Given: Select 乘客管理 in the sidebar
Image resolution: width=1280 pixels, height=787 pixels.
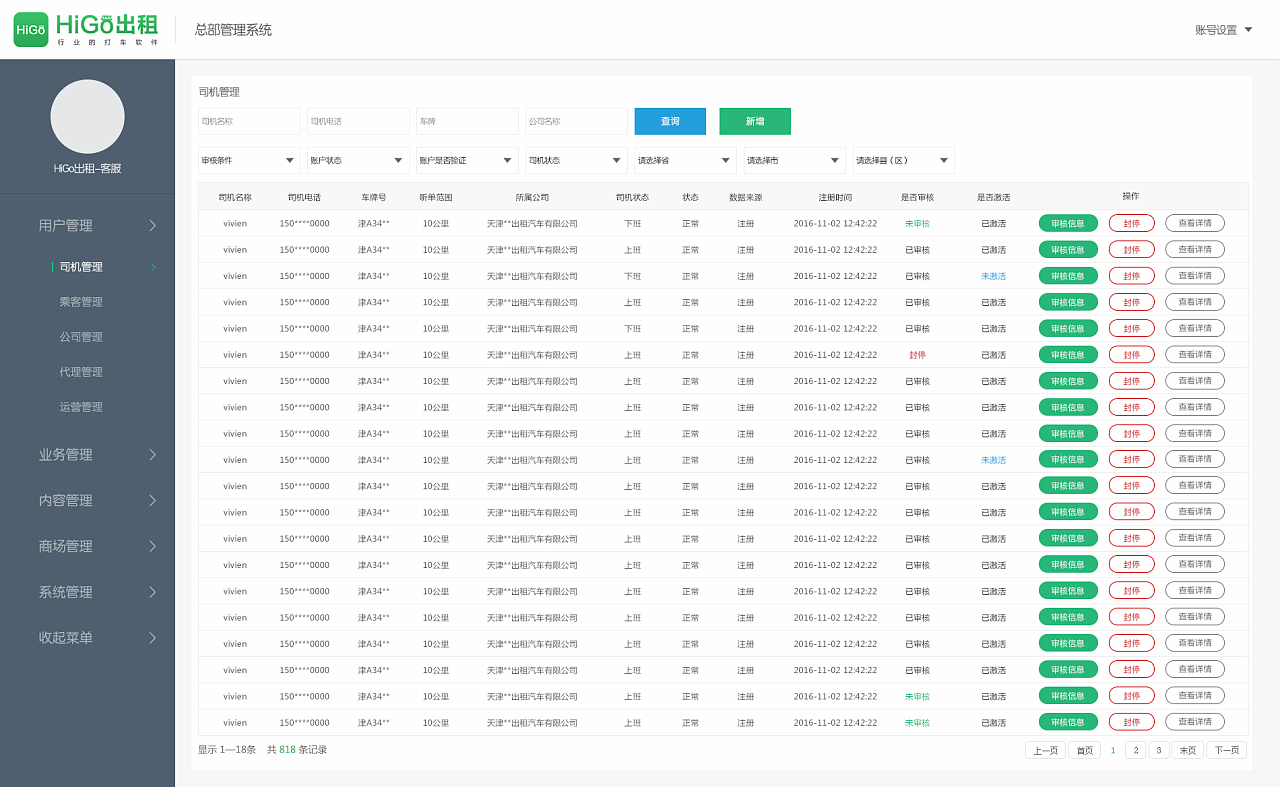Looking at the screenshot, I should (81, 302).
